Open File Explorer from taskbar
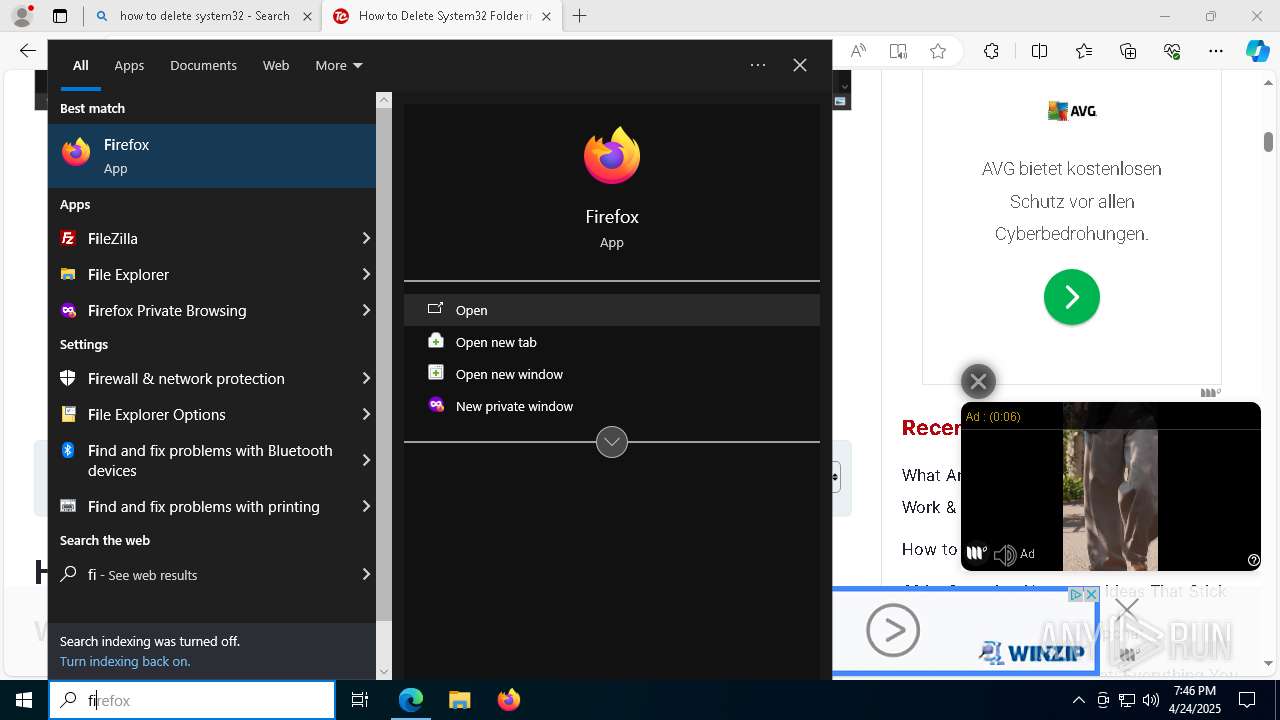Viewport: 1280px width, 720px height. point(459,700)
